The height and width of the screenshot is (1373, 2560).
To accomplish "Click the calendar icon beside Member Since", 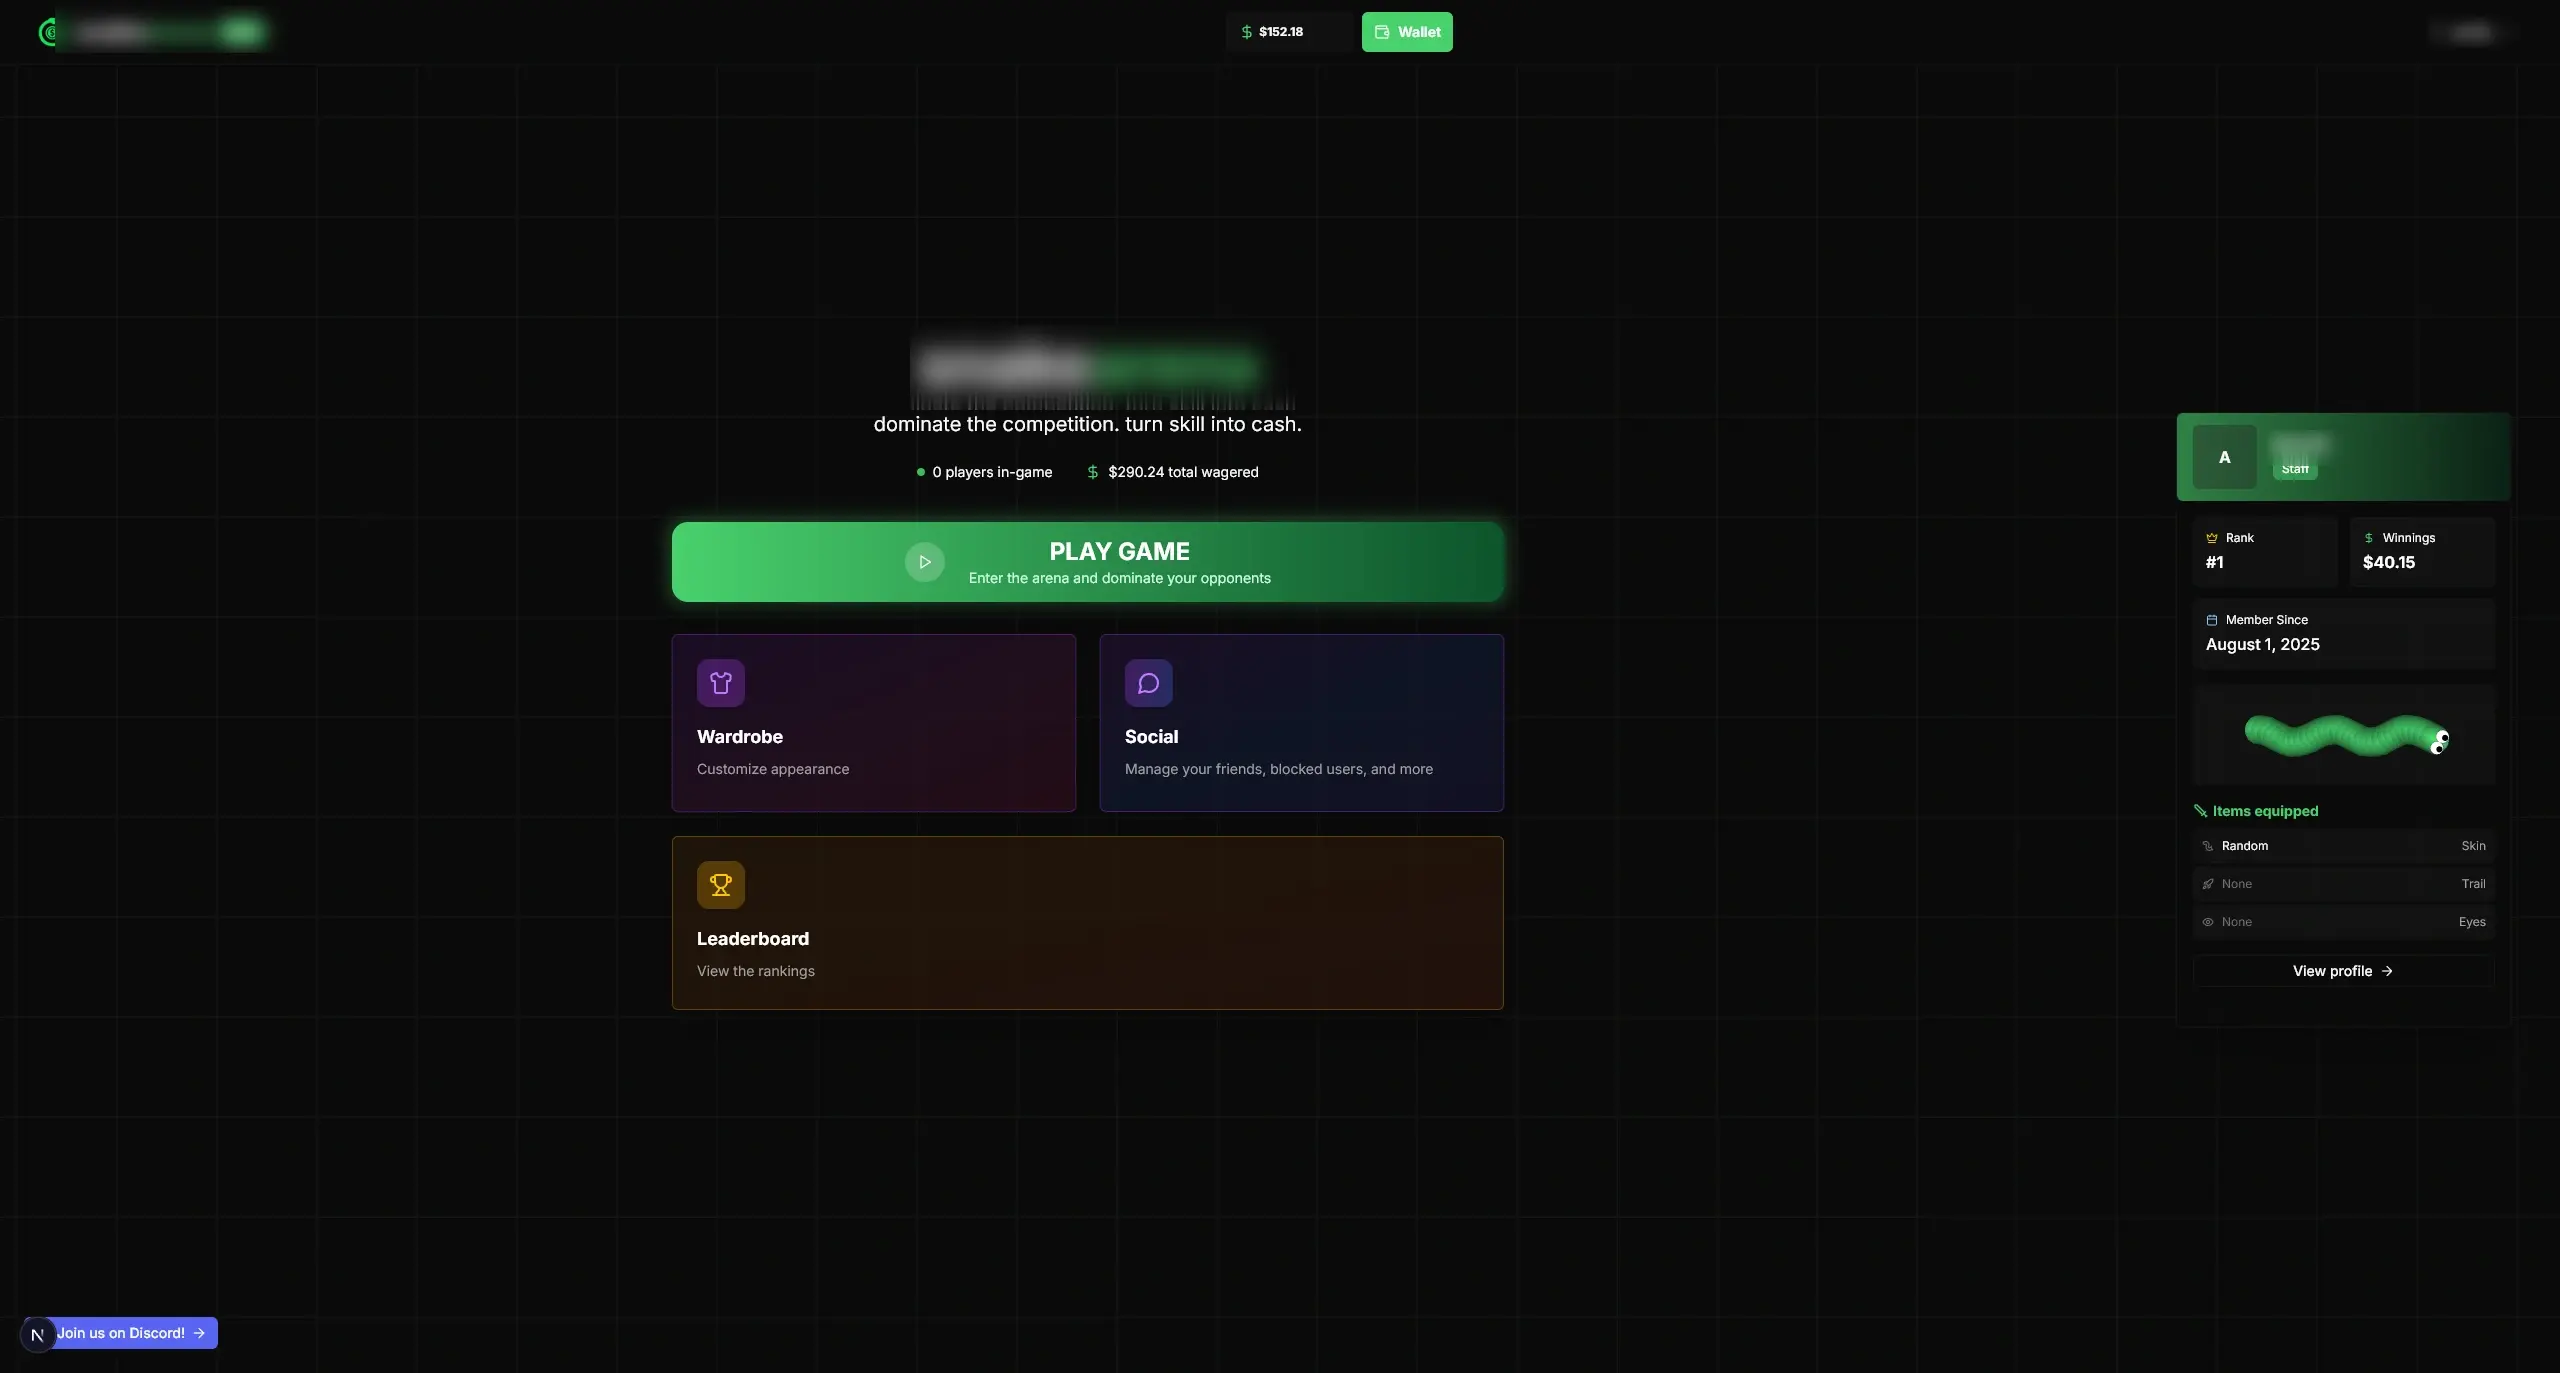I will [2212, 620].
